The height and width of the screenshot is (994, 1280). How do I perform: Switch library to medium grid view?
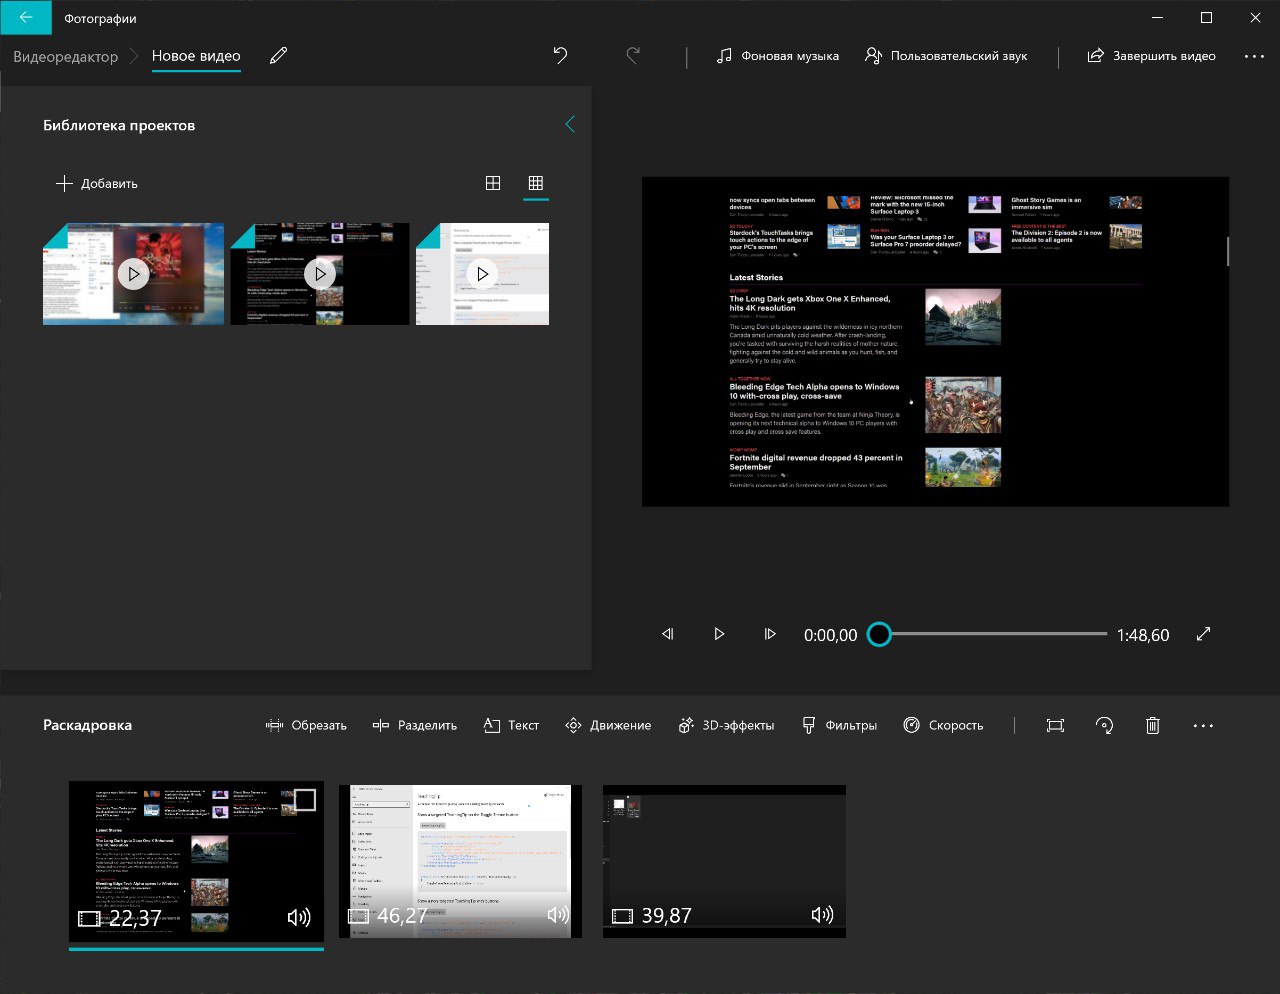tap(493, 183)
